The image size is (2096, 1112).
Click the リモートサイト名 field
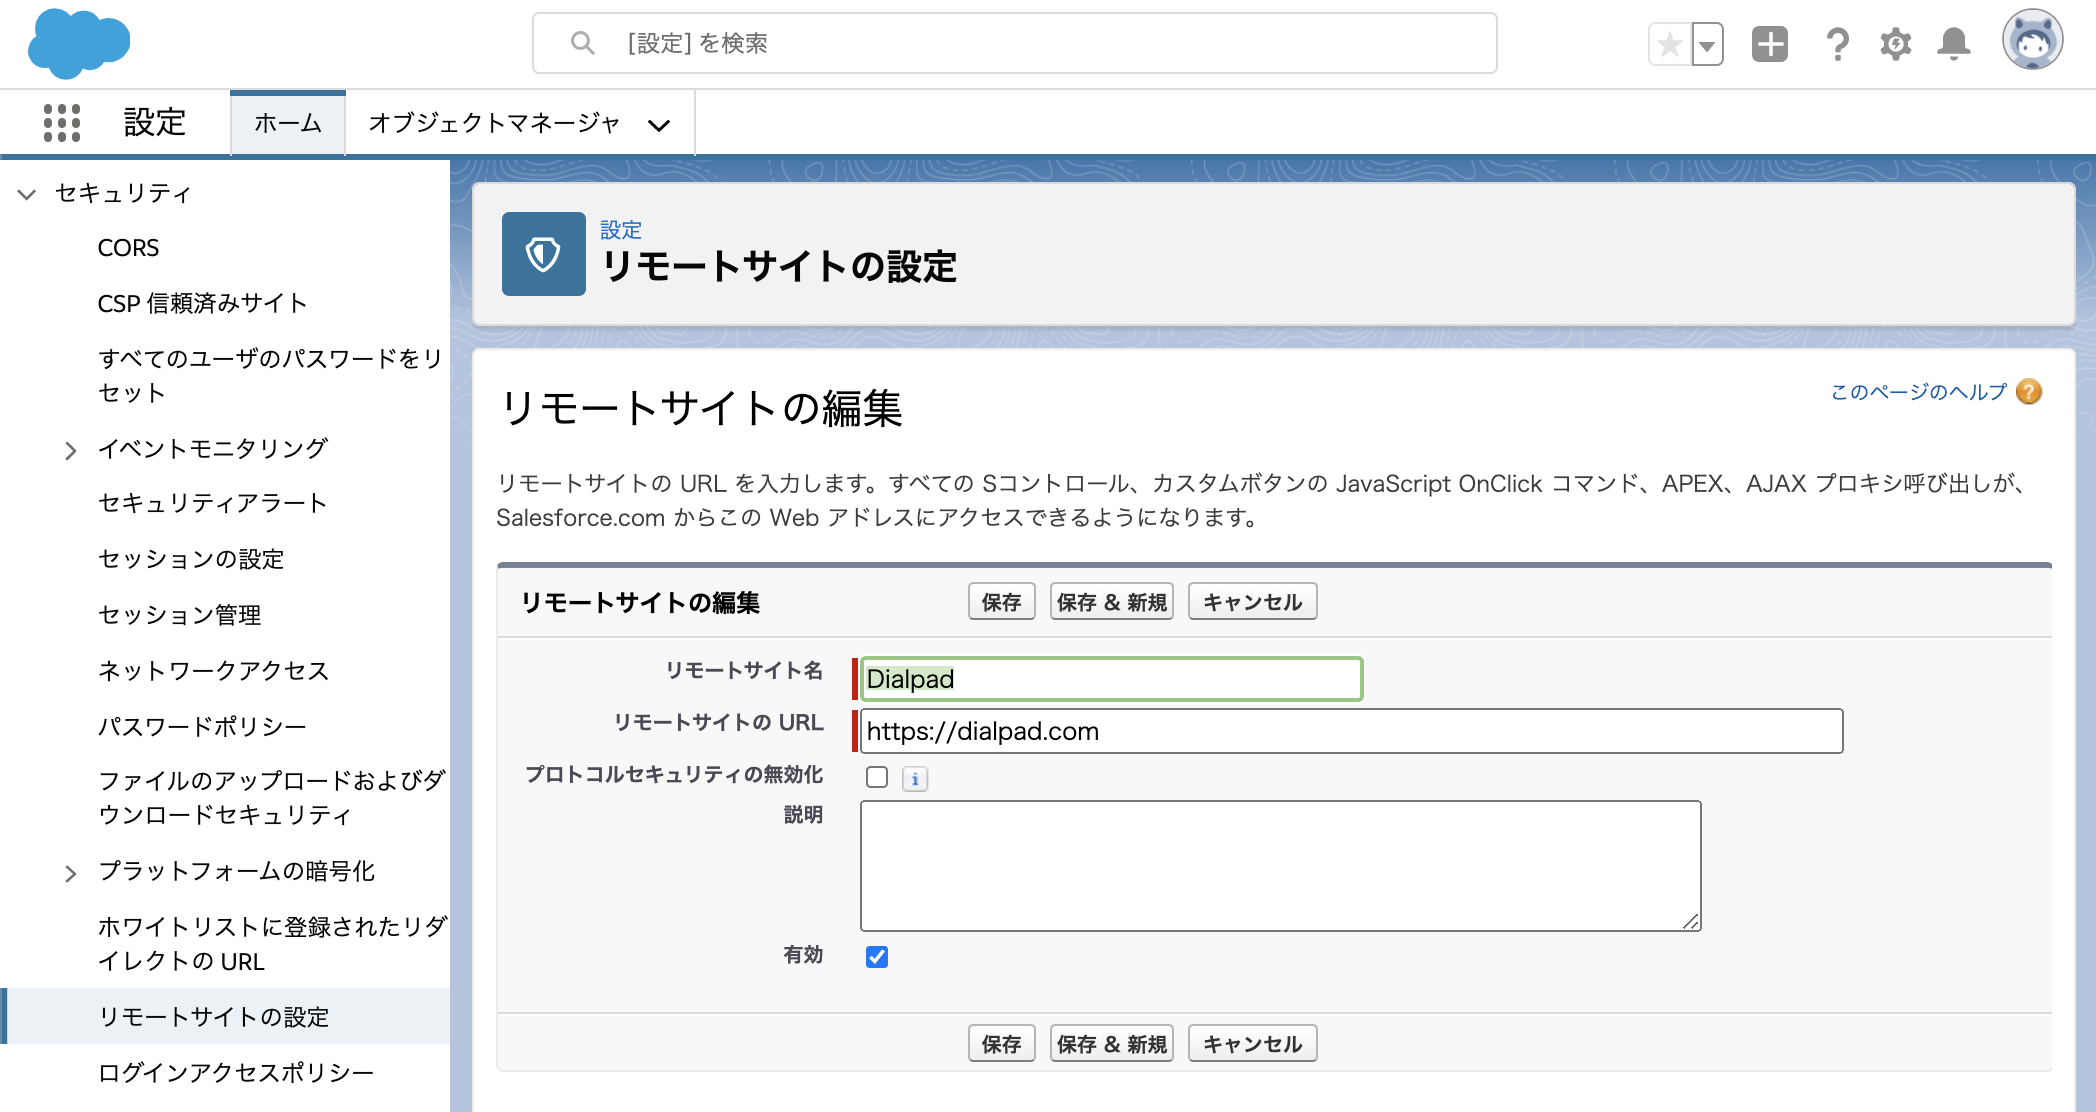tap(1111, 679)
